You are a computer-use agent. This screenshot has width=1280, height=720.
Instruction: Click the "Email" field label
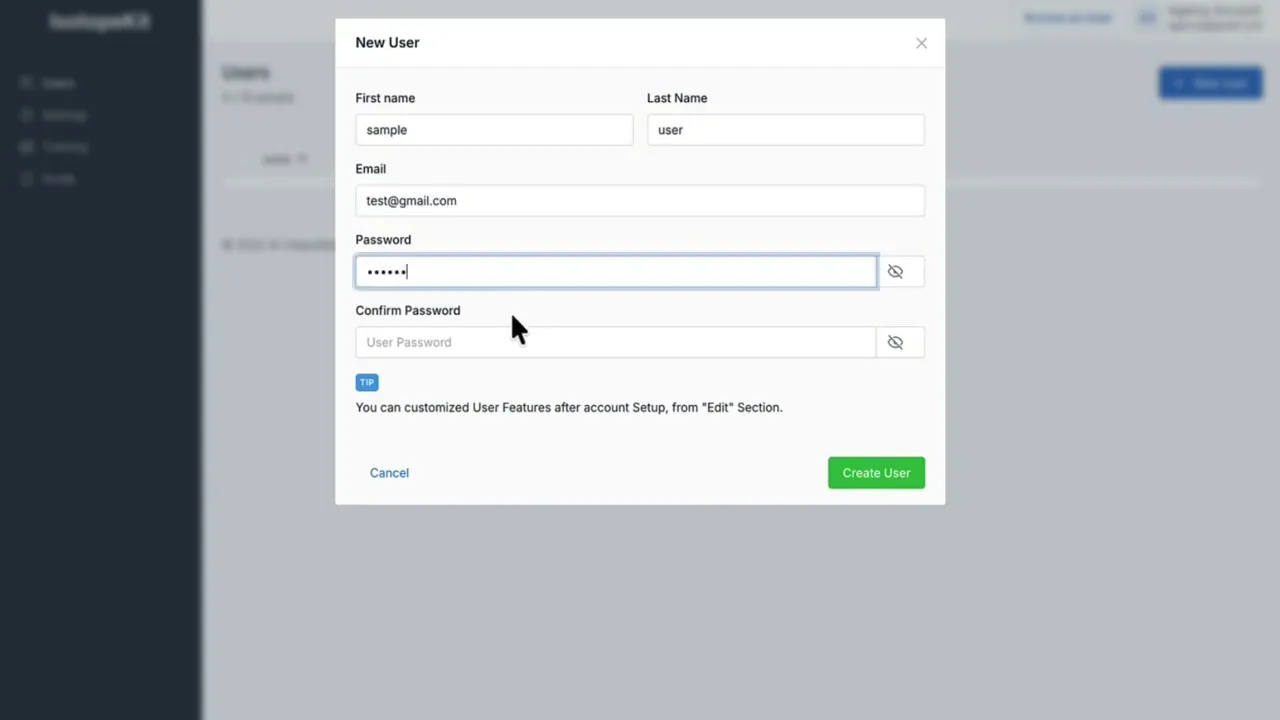371,169
